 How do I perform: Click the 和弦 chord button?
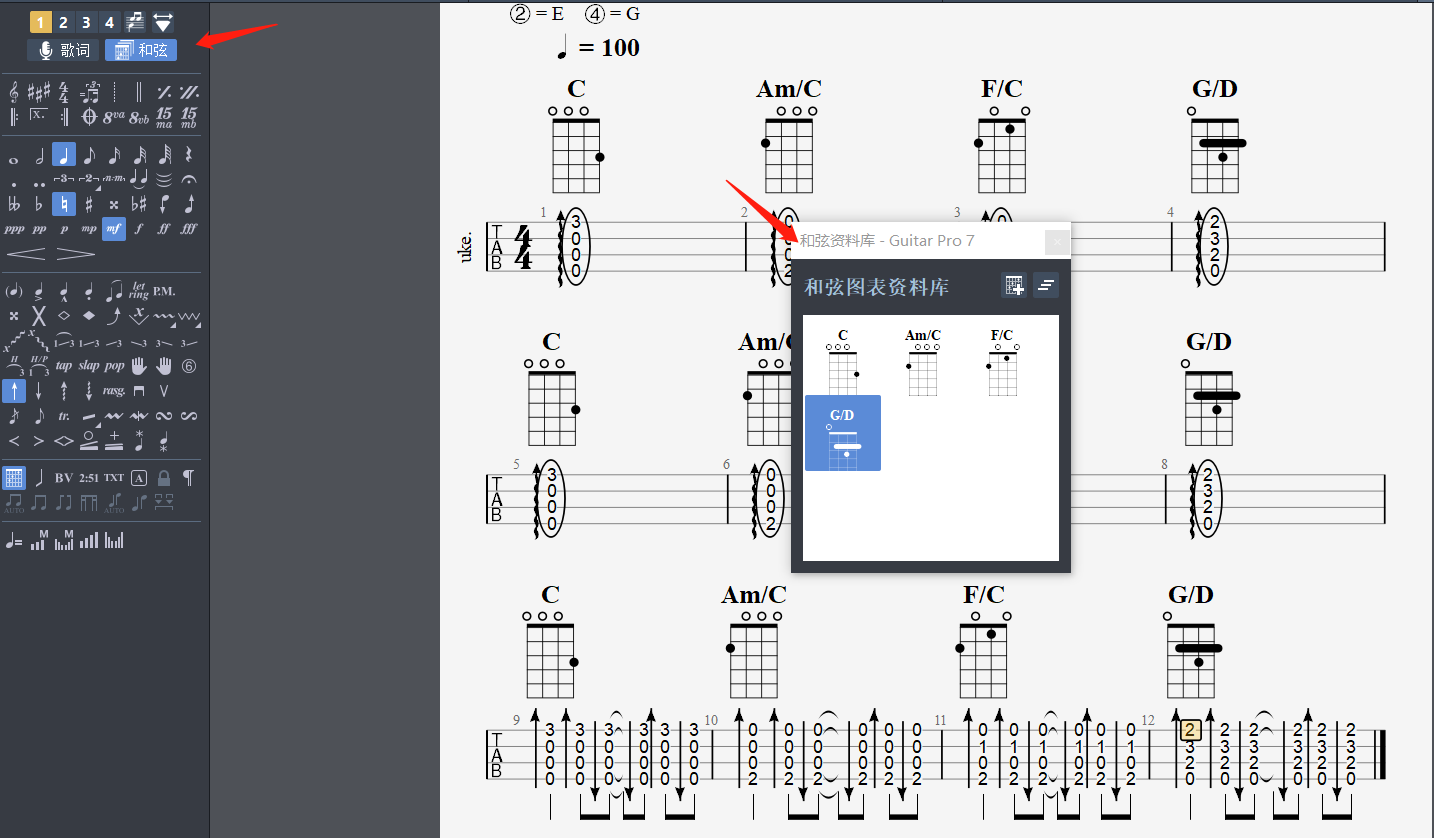pyautogui.click(x=141, y=50)
